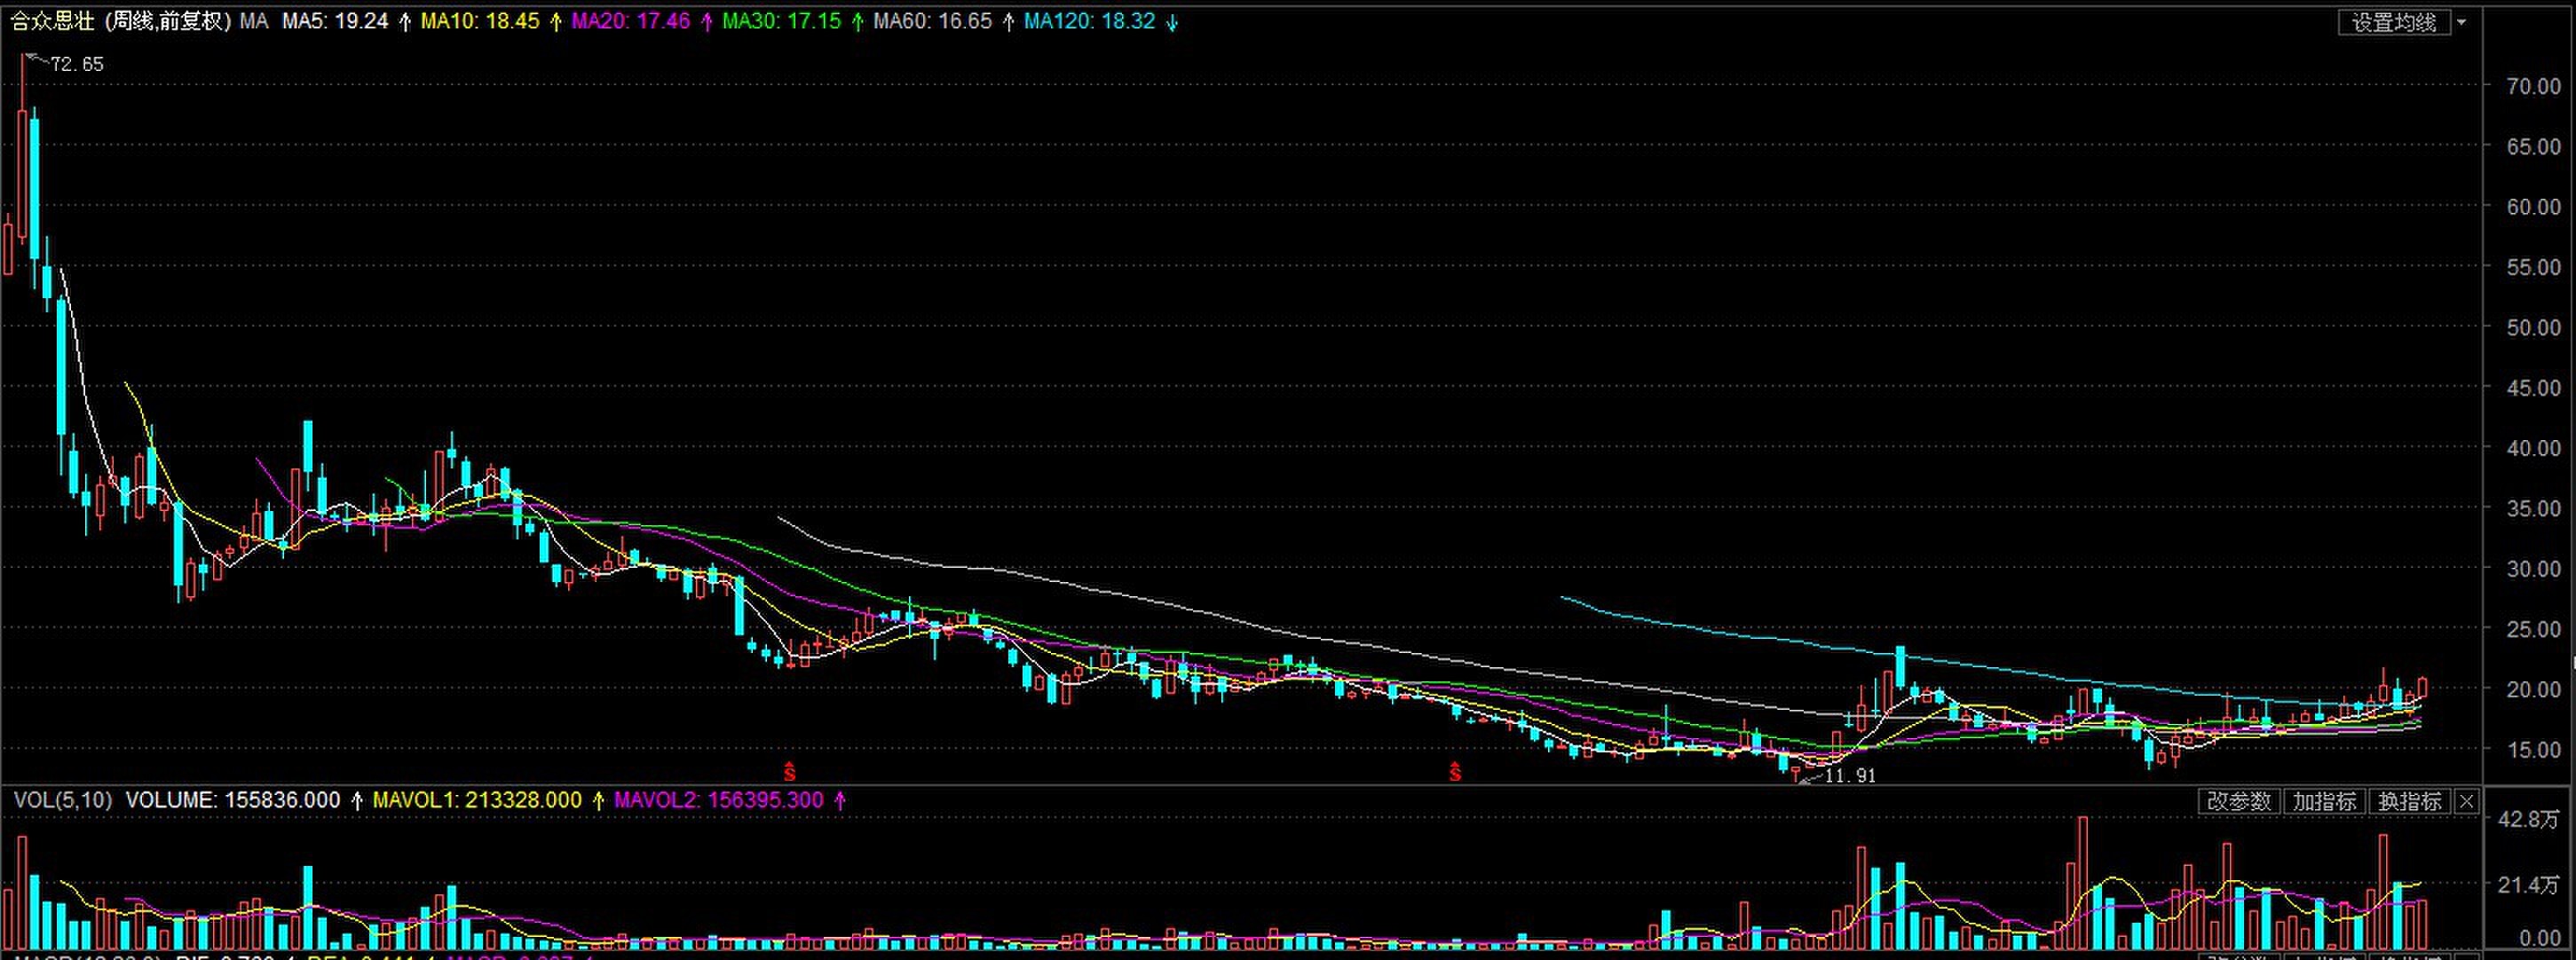Click 改参数 in the VOL panel

pos(2239,801)
